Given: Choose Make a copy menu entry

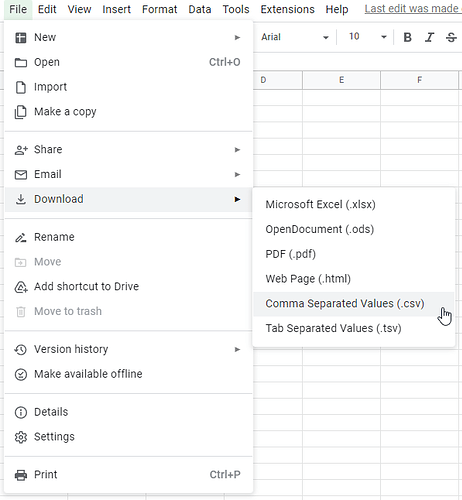Looking at the screenshot, I should 128,112.
